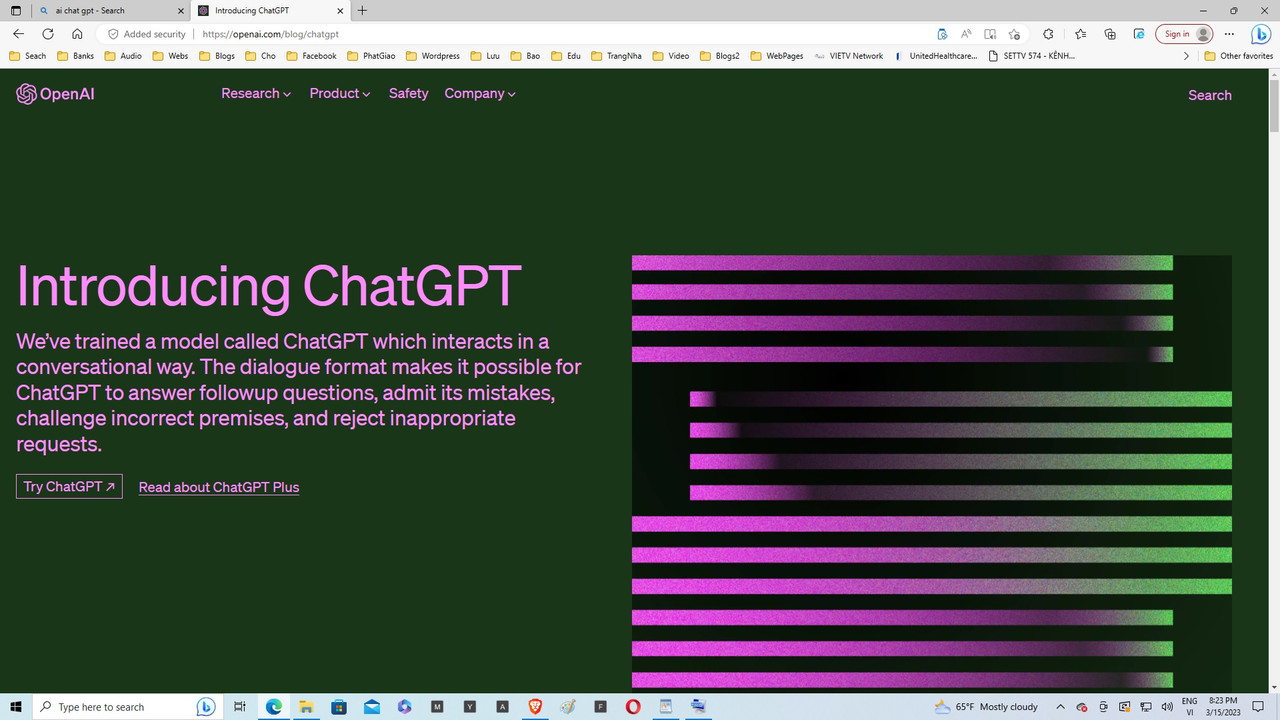Open the 65°F Mostly cloudy weather widget
The height and width of the screenshot is (720, 1280).
tap(986, 707)
